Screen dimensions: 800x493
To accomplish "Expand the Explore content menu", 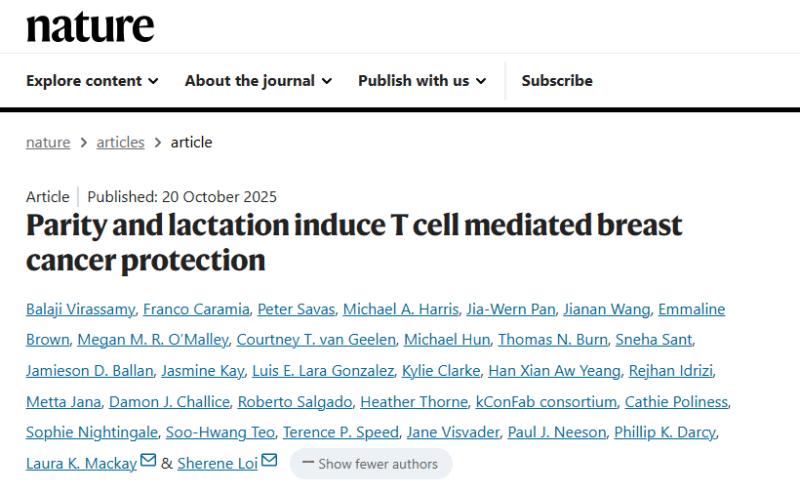I will point(92,81).
